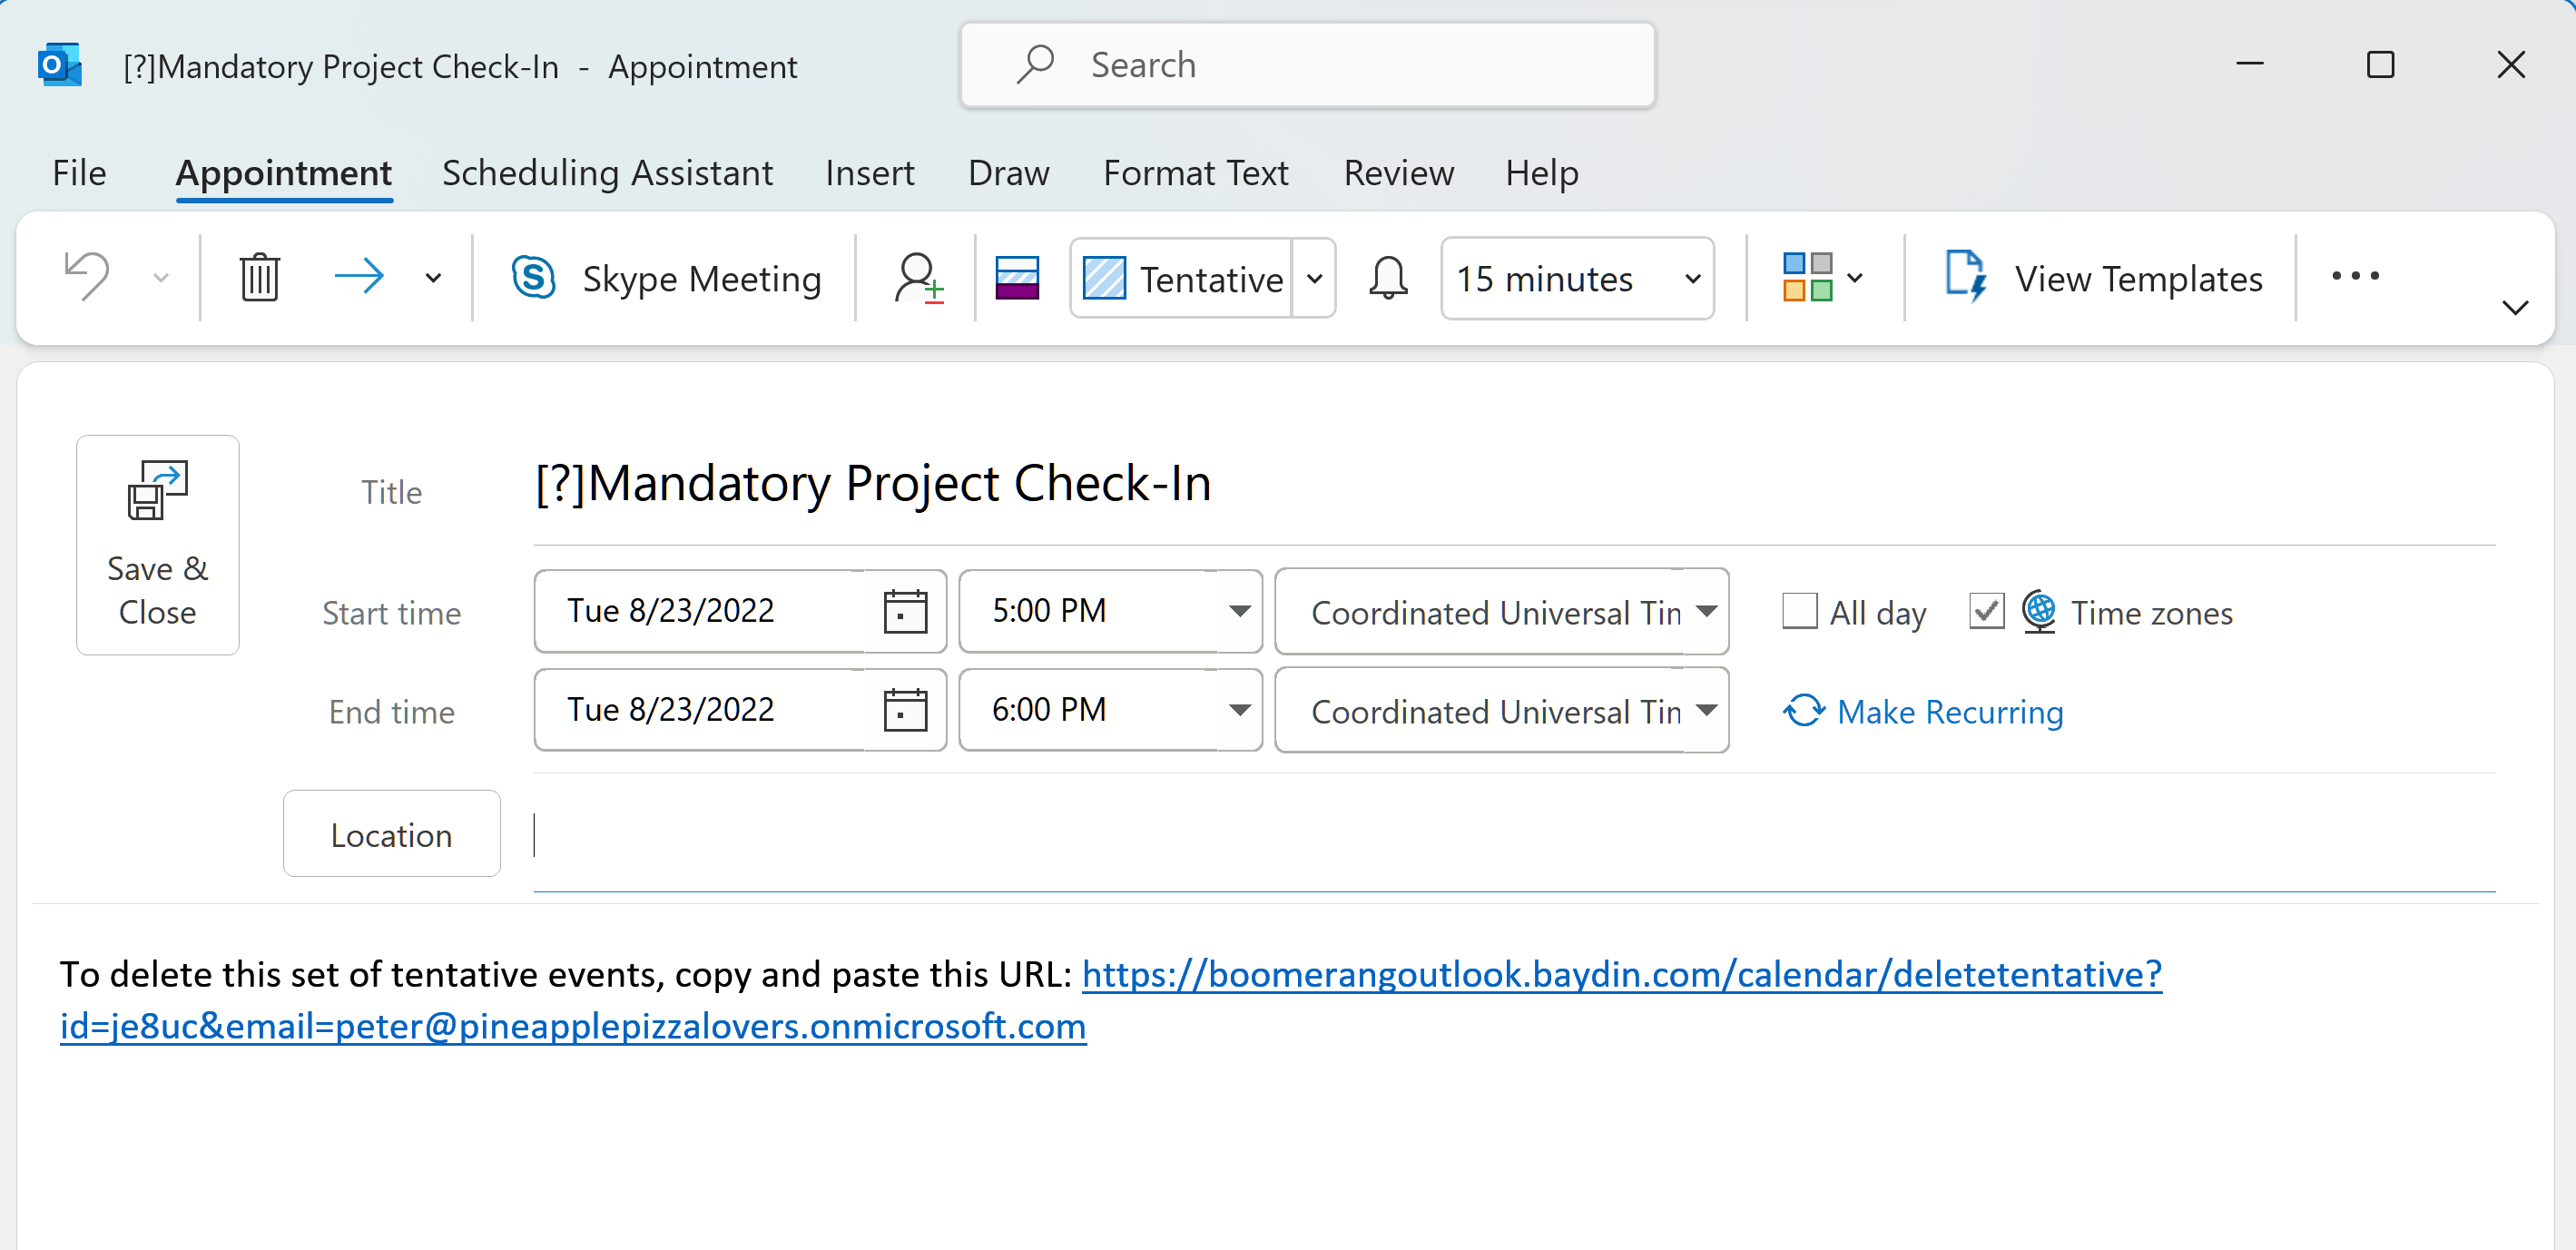Click the Location button

(x=391, y=834)
